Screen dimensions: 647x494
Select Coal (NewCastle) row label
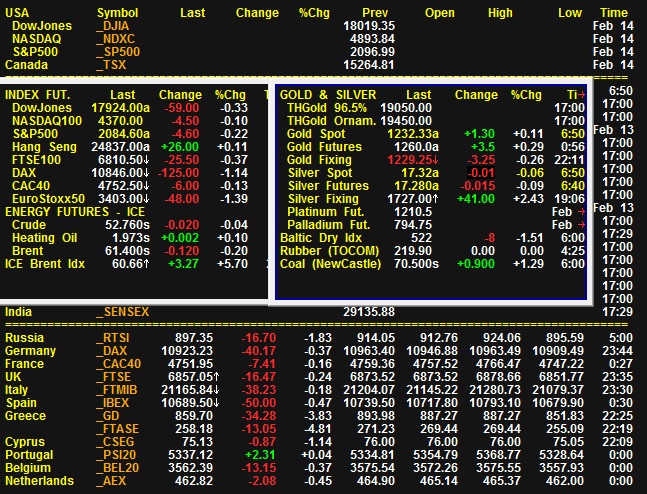331,264
